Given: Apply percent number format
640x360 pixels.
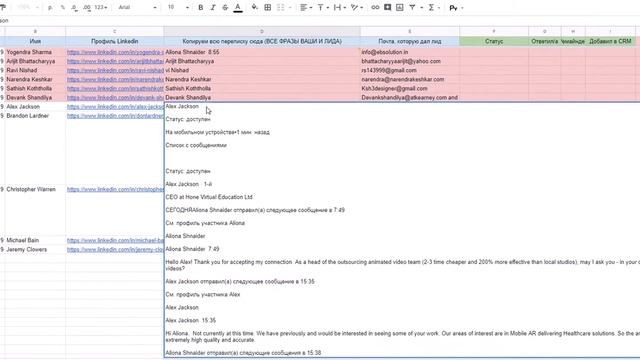Looking at the screenshot, I should click(62, 7).
